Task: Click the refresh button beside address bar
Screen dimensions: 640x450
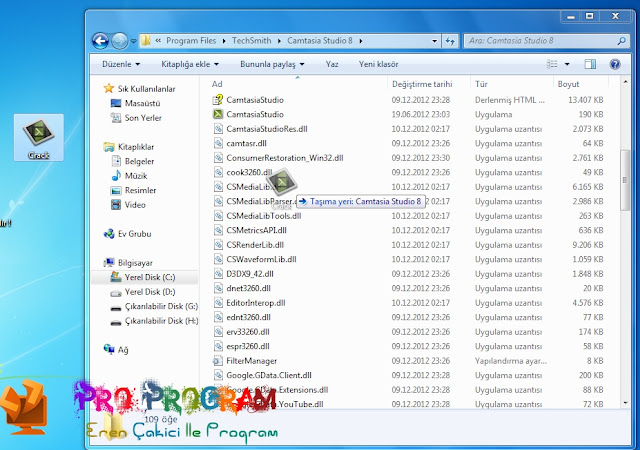Action: tap(450, 41)
